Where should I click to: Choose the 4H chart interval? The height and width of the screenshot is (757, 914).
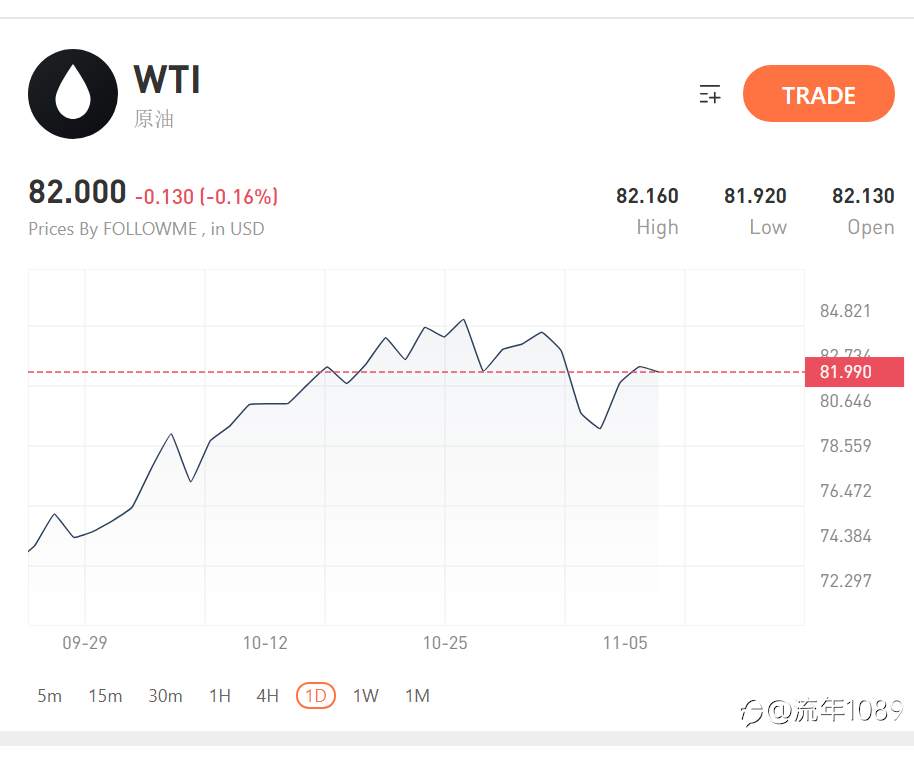click(x=268, y=696)
